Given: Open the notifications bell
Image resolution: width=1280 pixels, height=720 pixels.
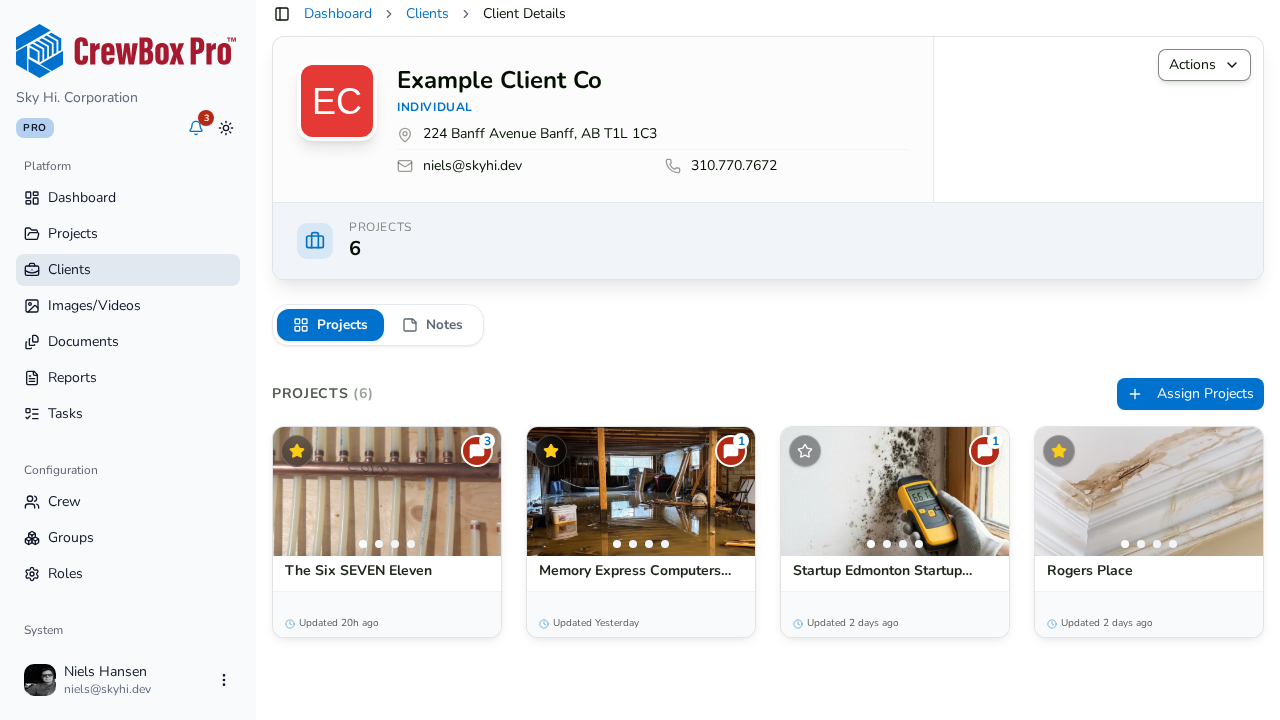Looking at the screenshot, I should pyautogui.click(x=196, y=128).
